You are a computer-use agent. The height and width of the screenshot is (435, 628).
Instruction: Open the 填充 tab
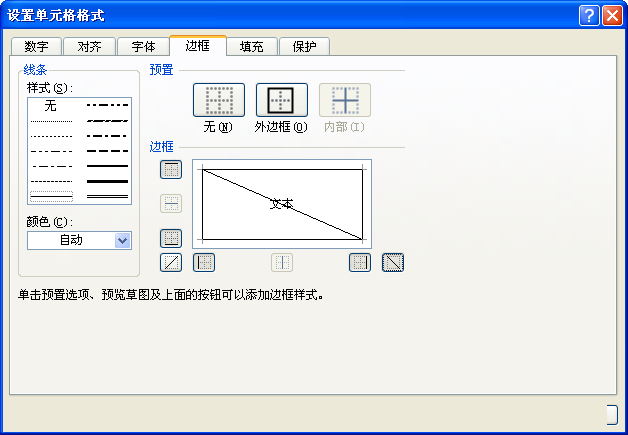point(252,46)
